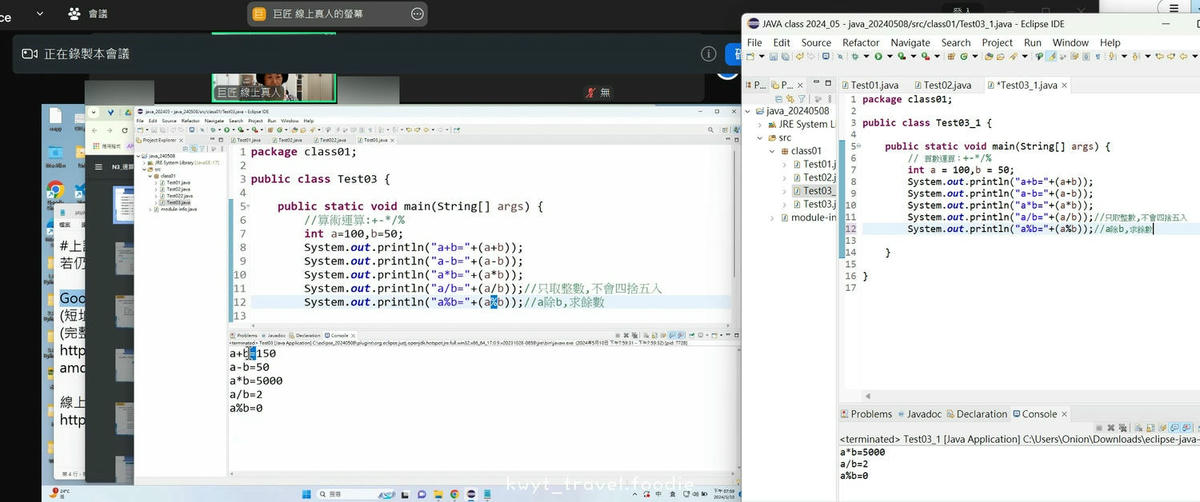Click the Open Type icon in right Eclipse toolbar

tap(988, 57)
